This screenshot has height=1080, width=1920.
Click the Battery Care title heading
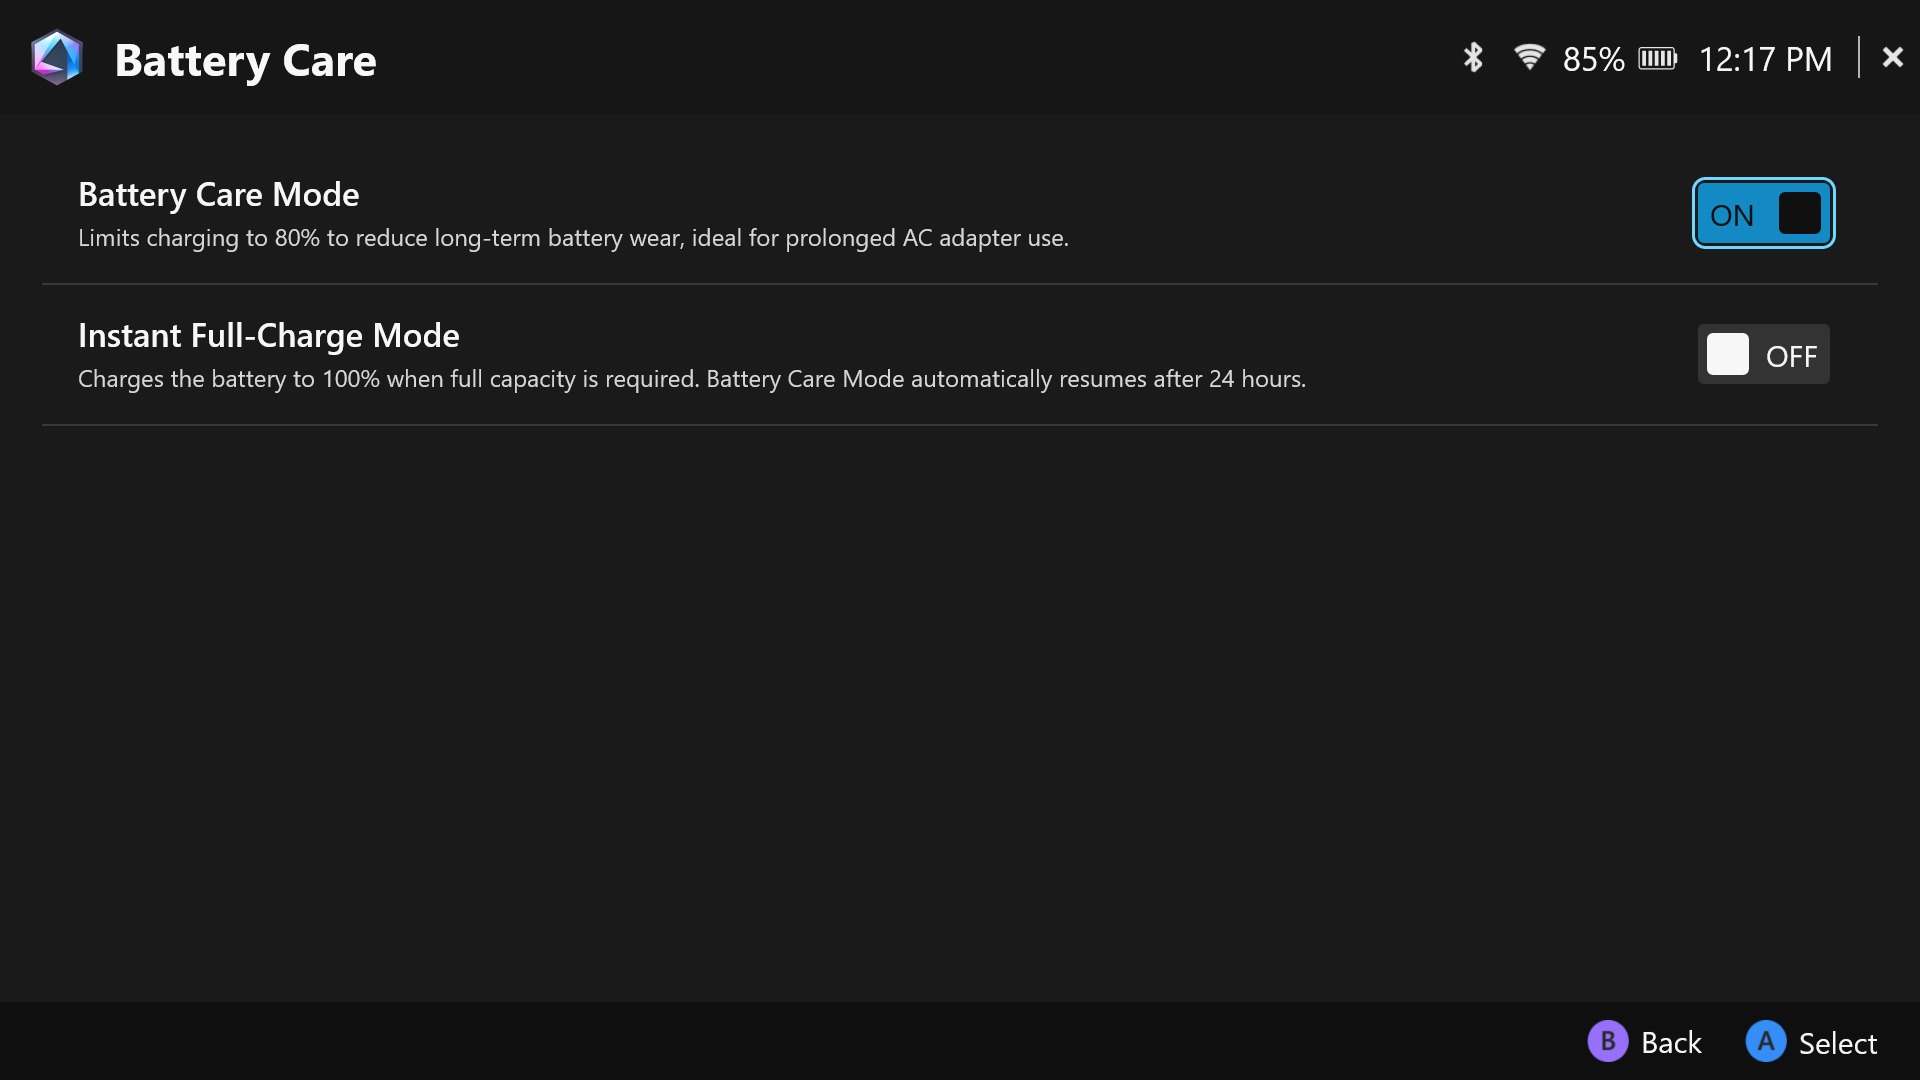pyautogui.click(x=245, y=61)
